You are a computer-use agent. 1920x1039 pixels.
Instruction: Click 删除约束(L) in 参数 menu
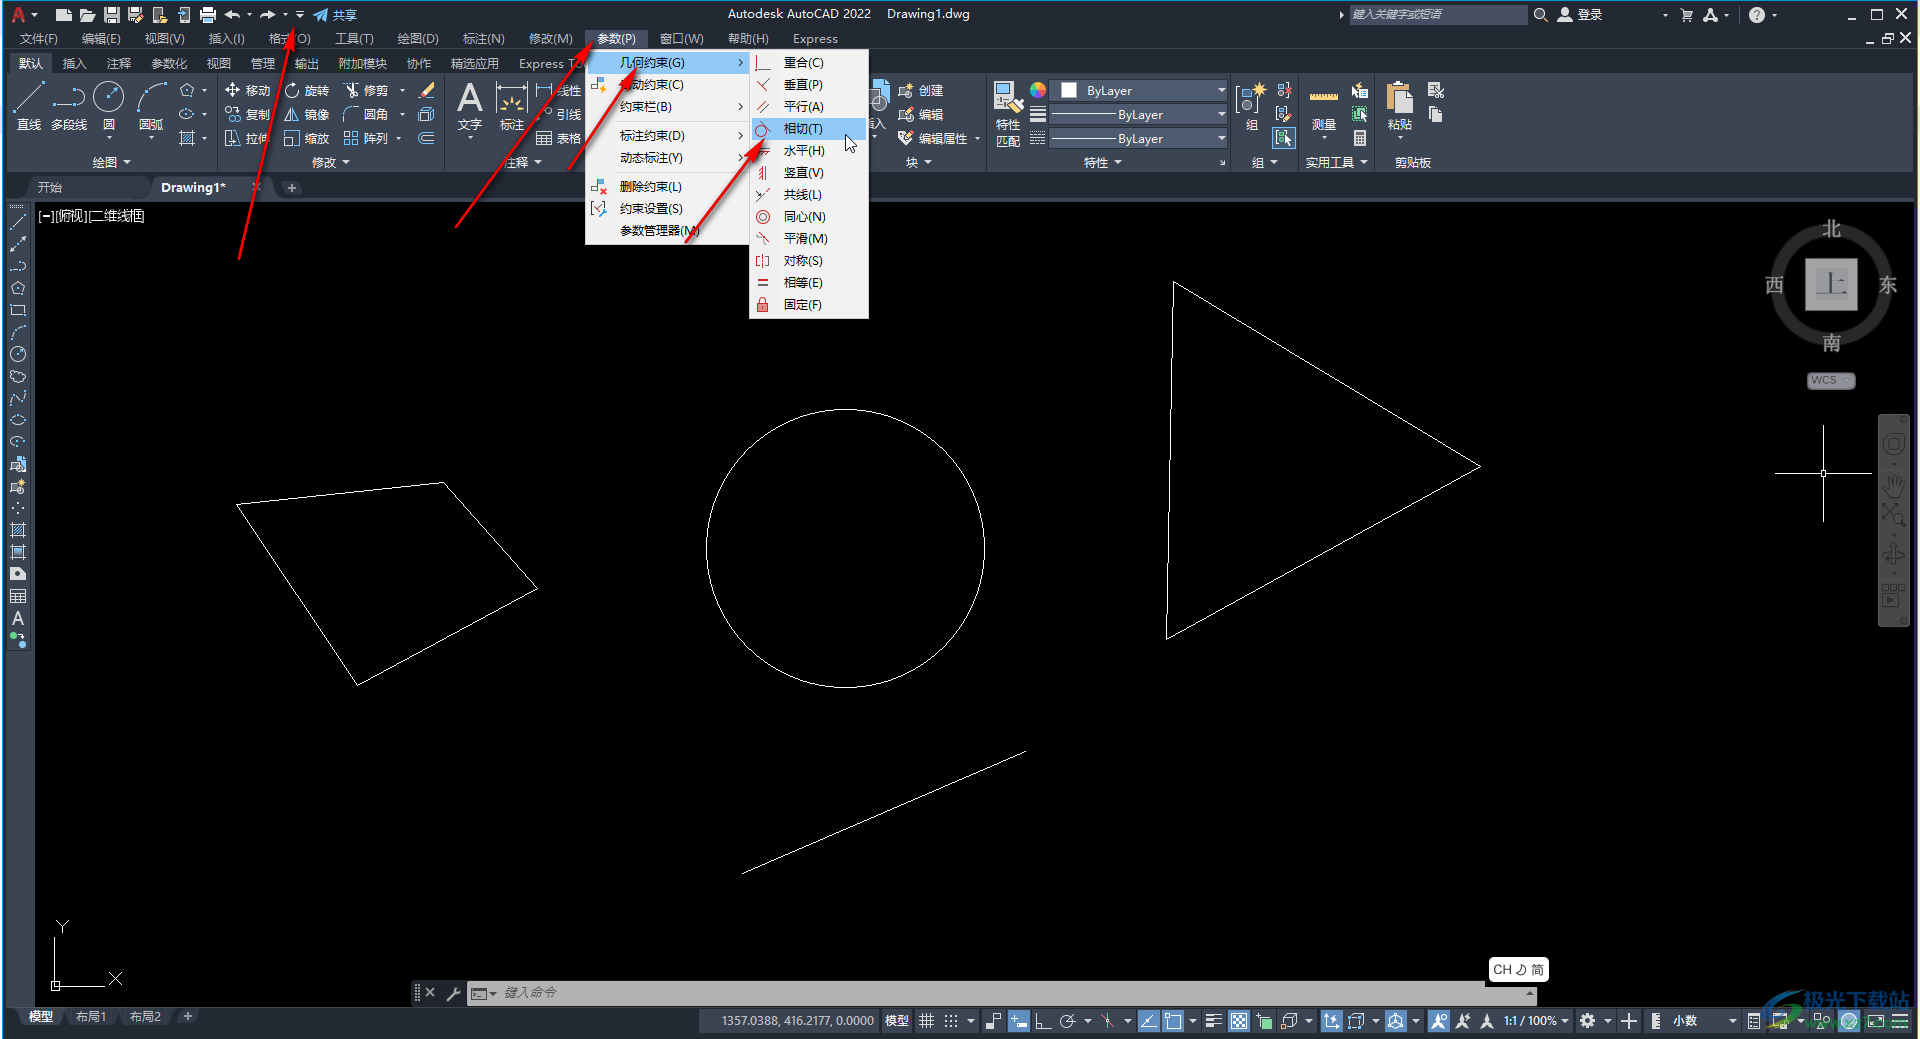(x=667, y=187)
